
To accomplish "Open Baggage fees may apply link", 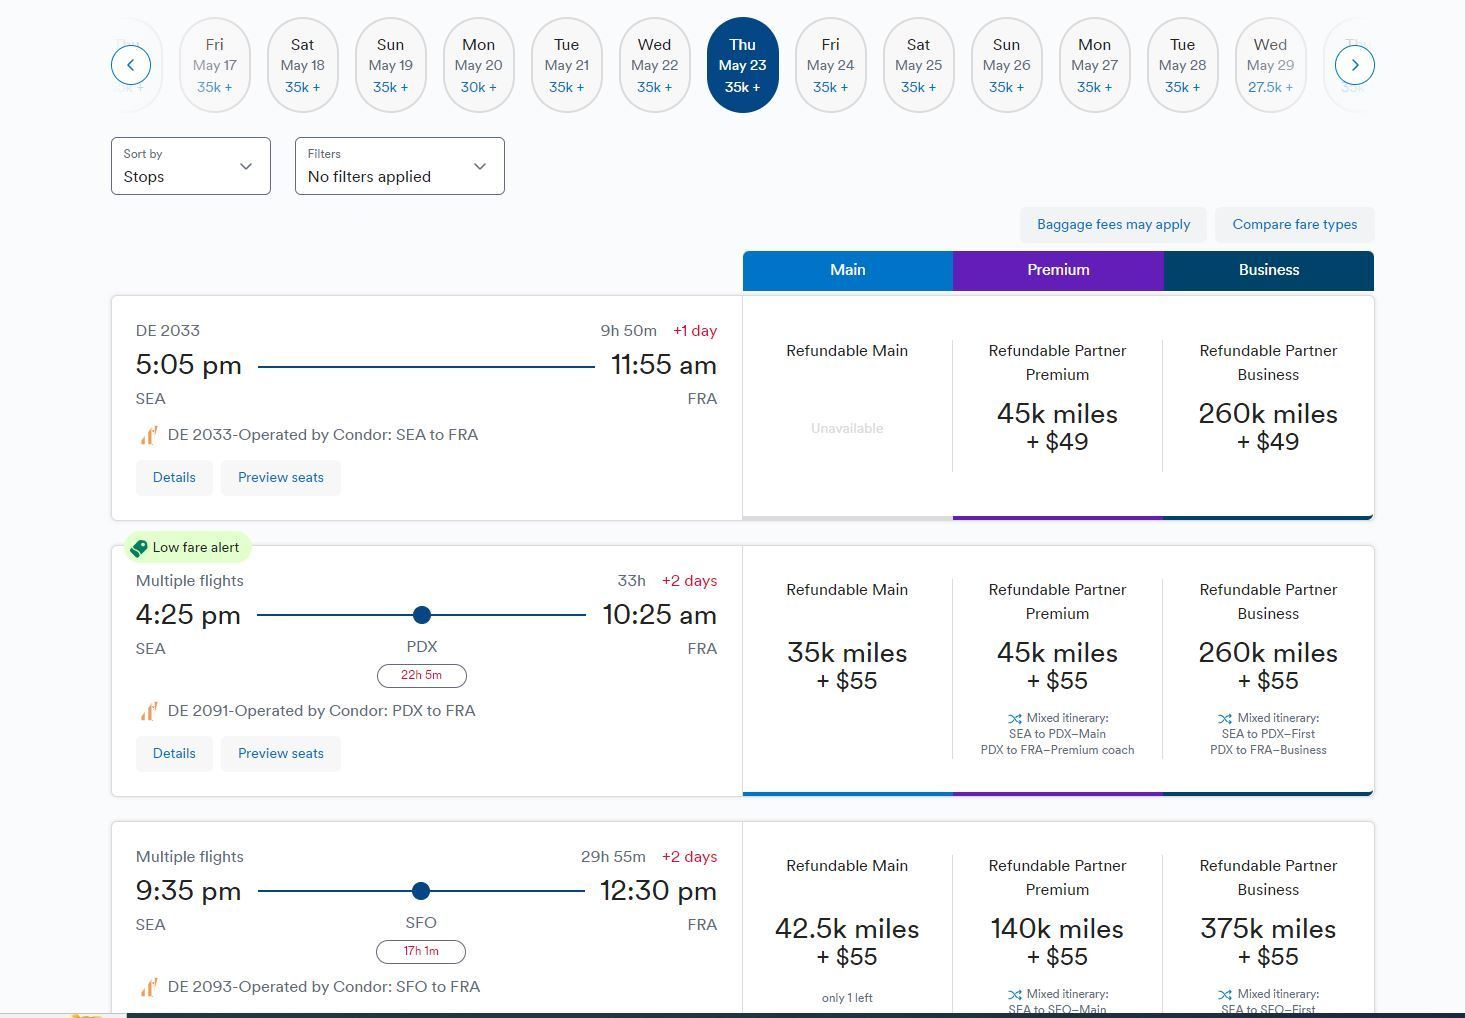I will (1113, 224).
